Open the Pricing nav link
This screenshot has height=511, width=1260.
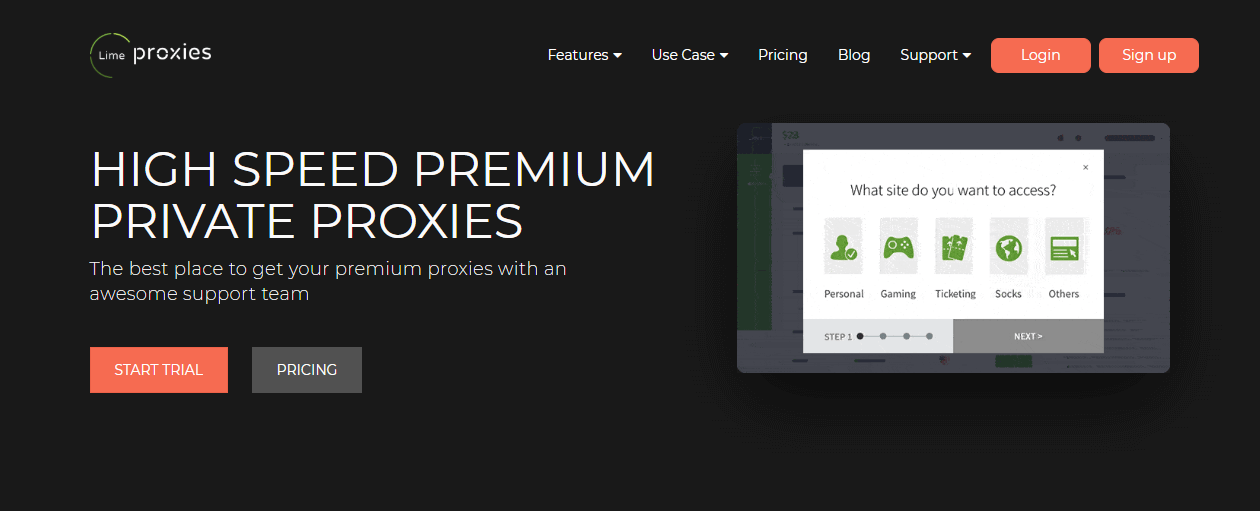(783, 55)
